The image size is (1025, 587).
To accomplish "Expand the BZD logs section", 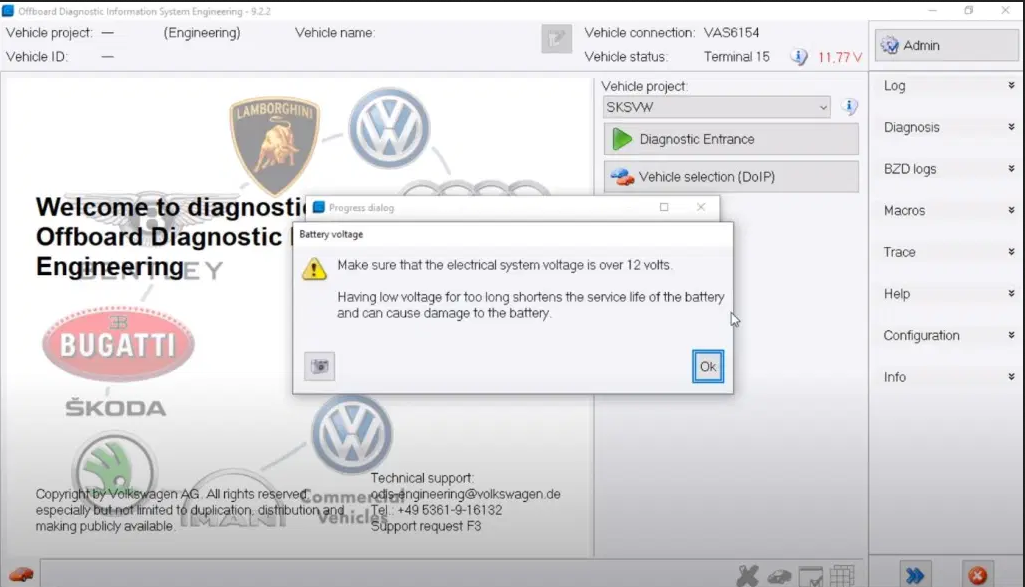I will pyautogui.click(x=947, y=169).
